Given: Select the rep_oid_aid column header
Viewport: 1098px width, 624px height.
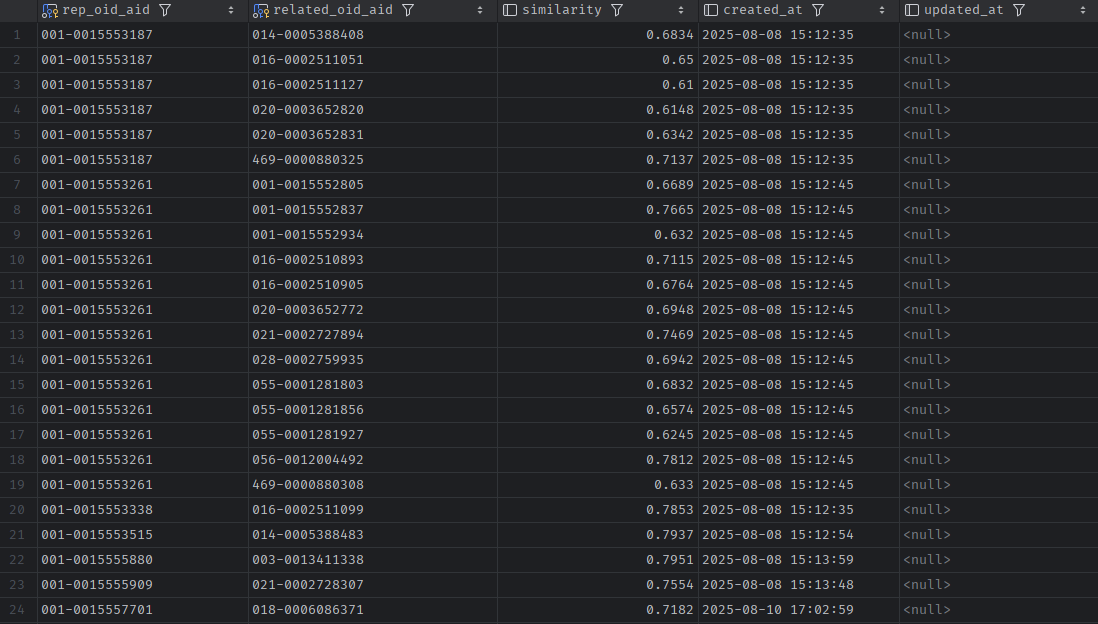Looking at the screenshot, I should [143, 11].
